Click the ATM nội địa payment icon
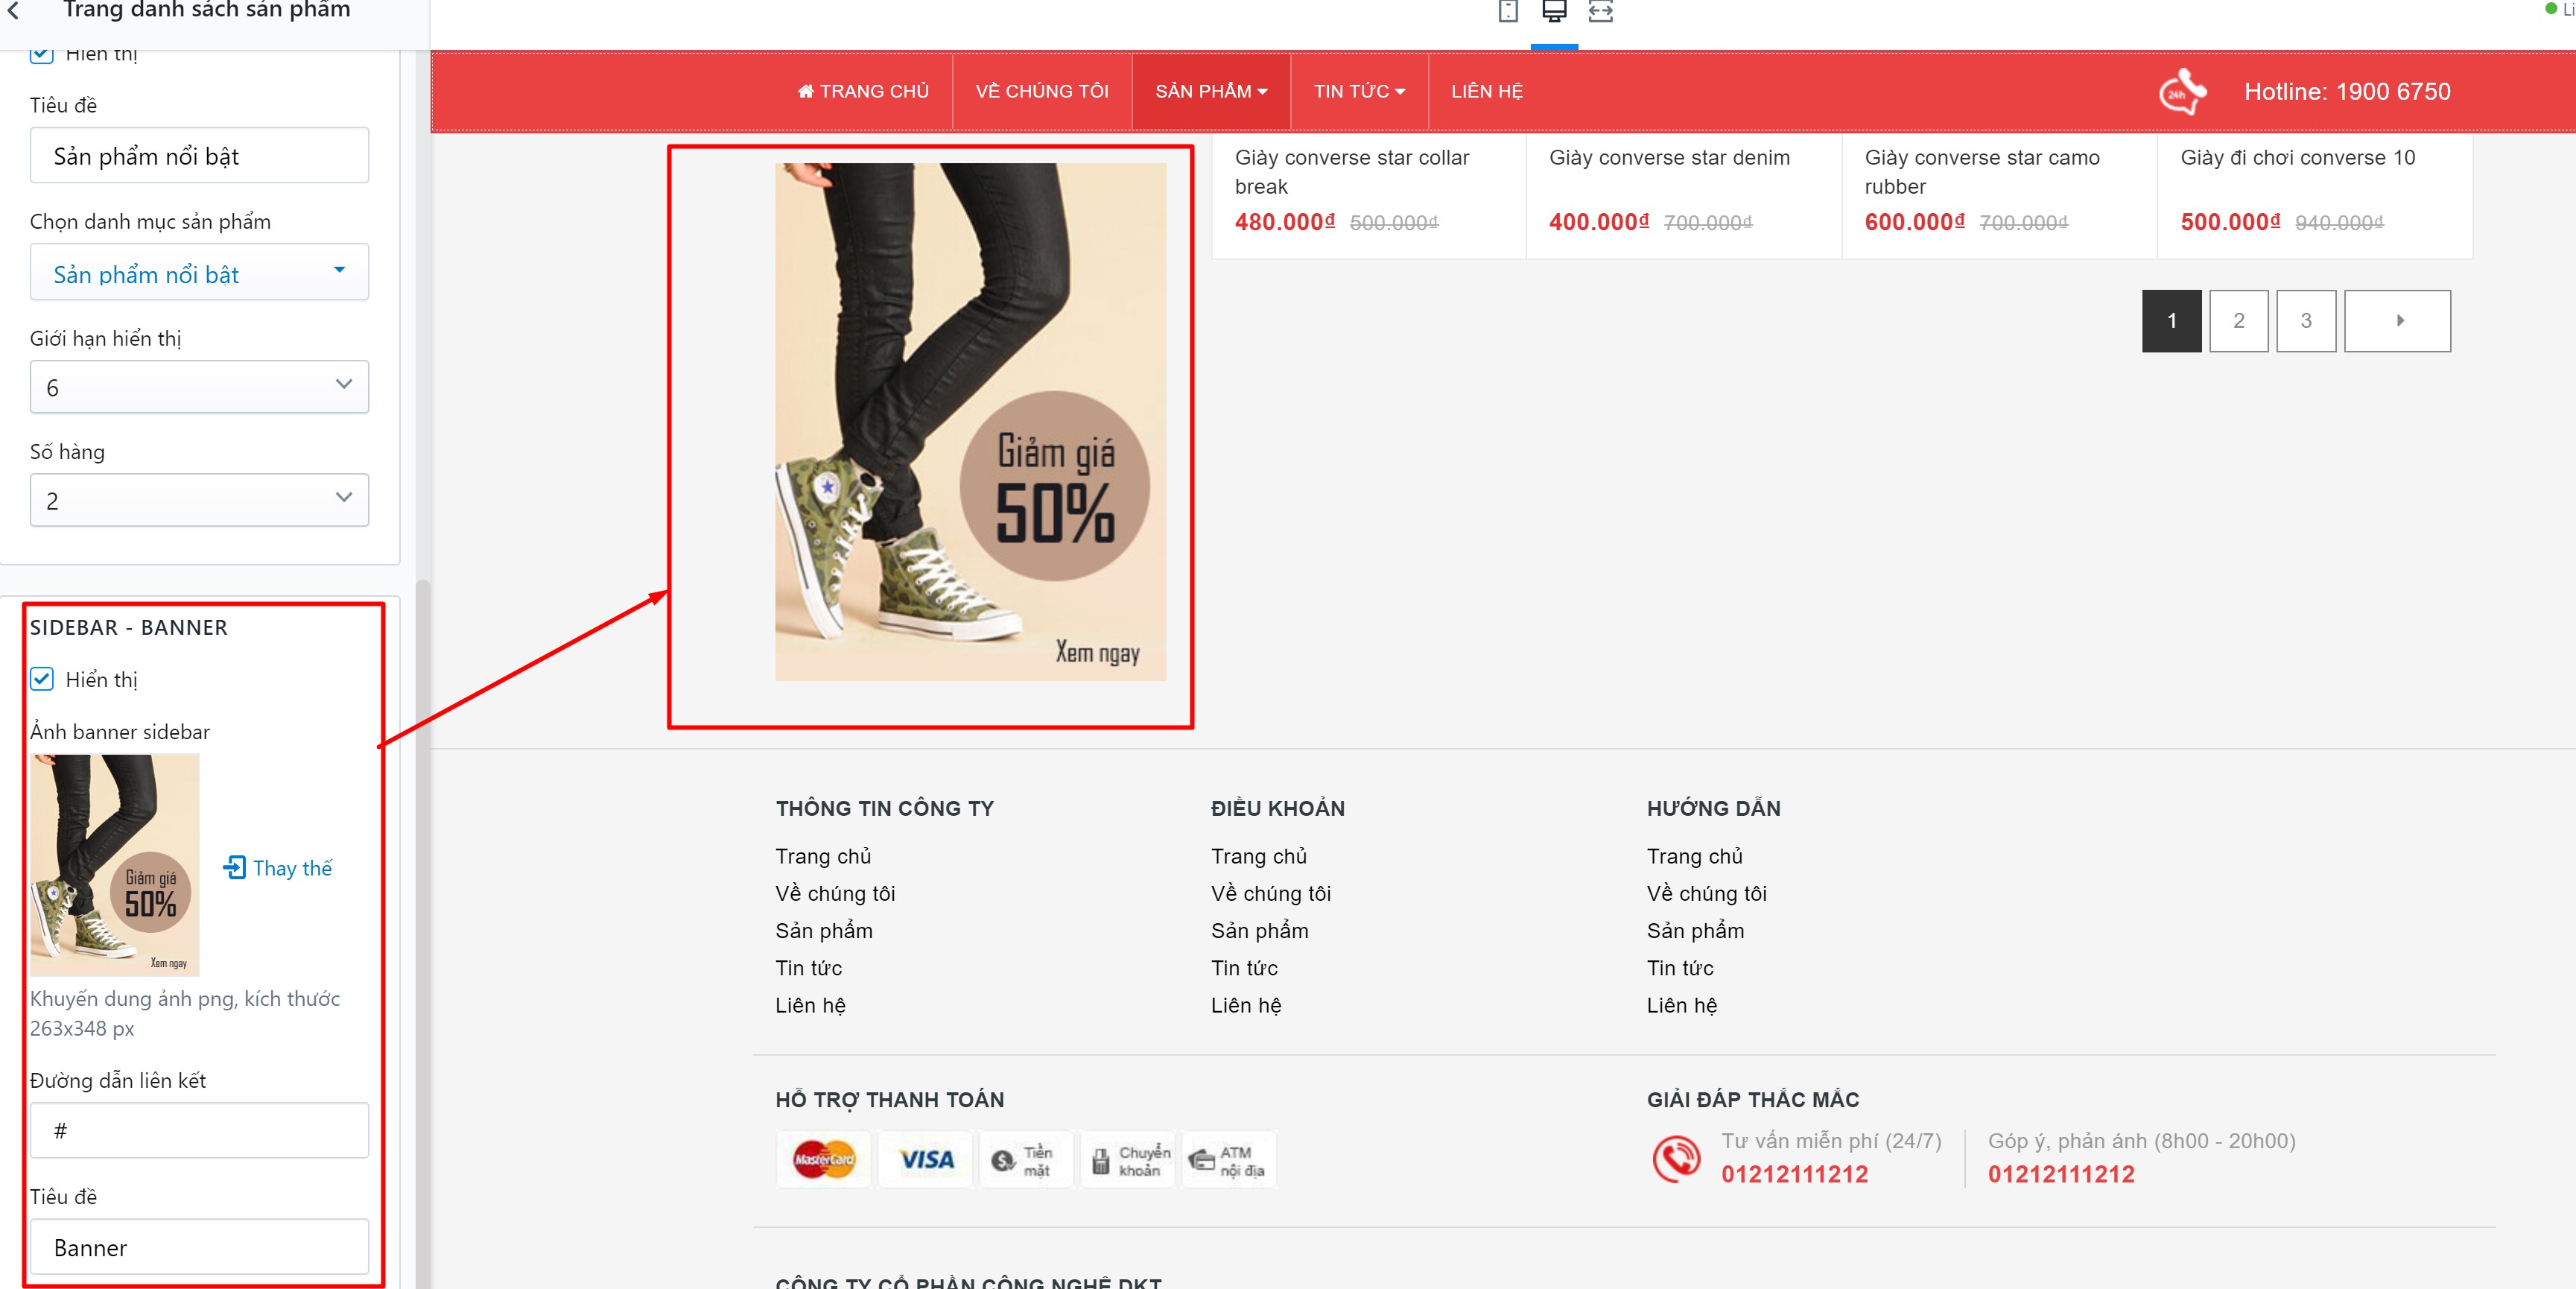2576x1289 pixels. (1229, 1160)
